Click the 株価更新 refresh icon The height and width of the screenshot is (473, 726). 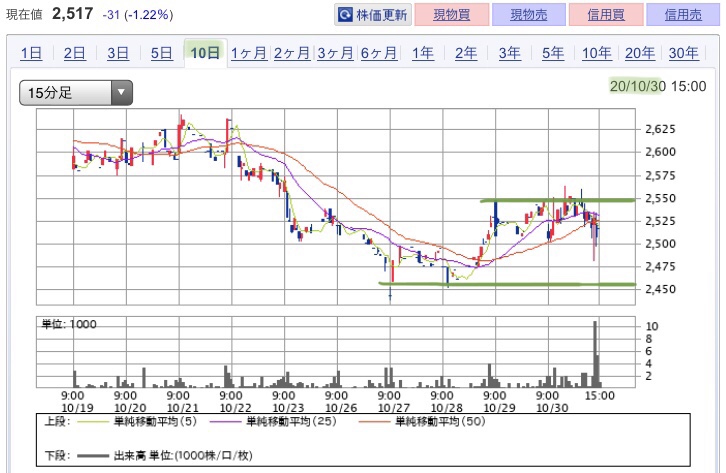(x=345, y=15)
